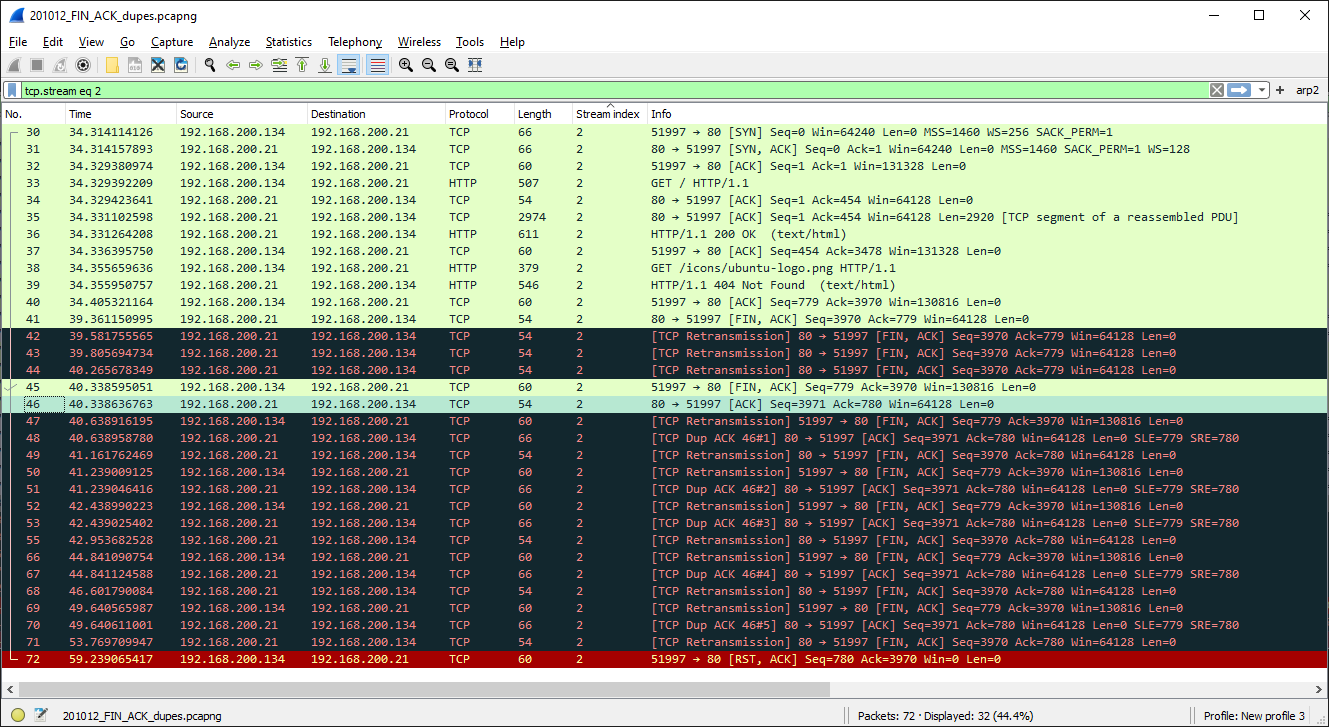
Task: Sort by the No. column header
Action: (x=33, y=114)
